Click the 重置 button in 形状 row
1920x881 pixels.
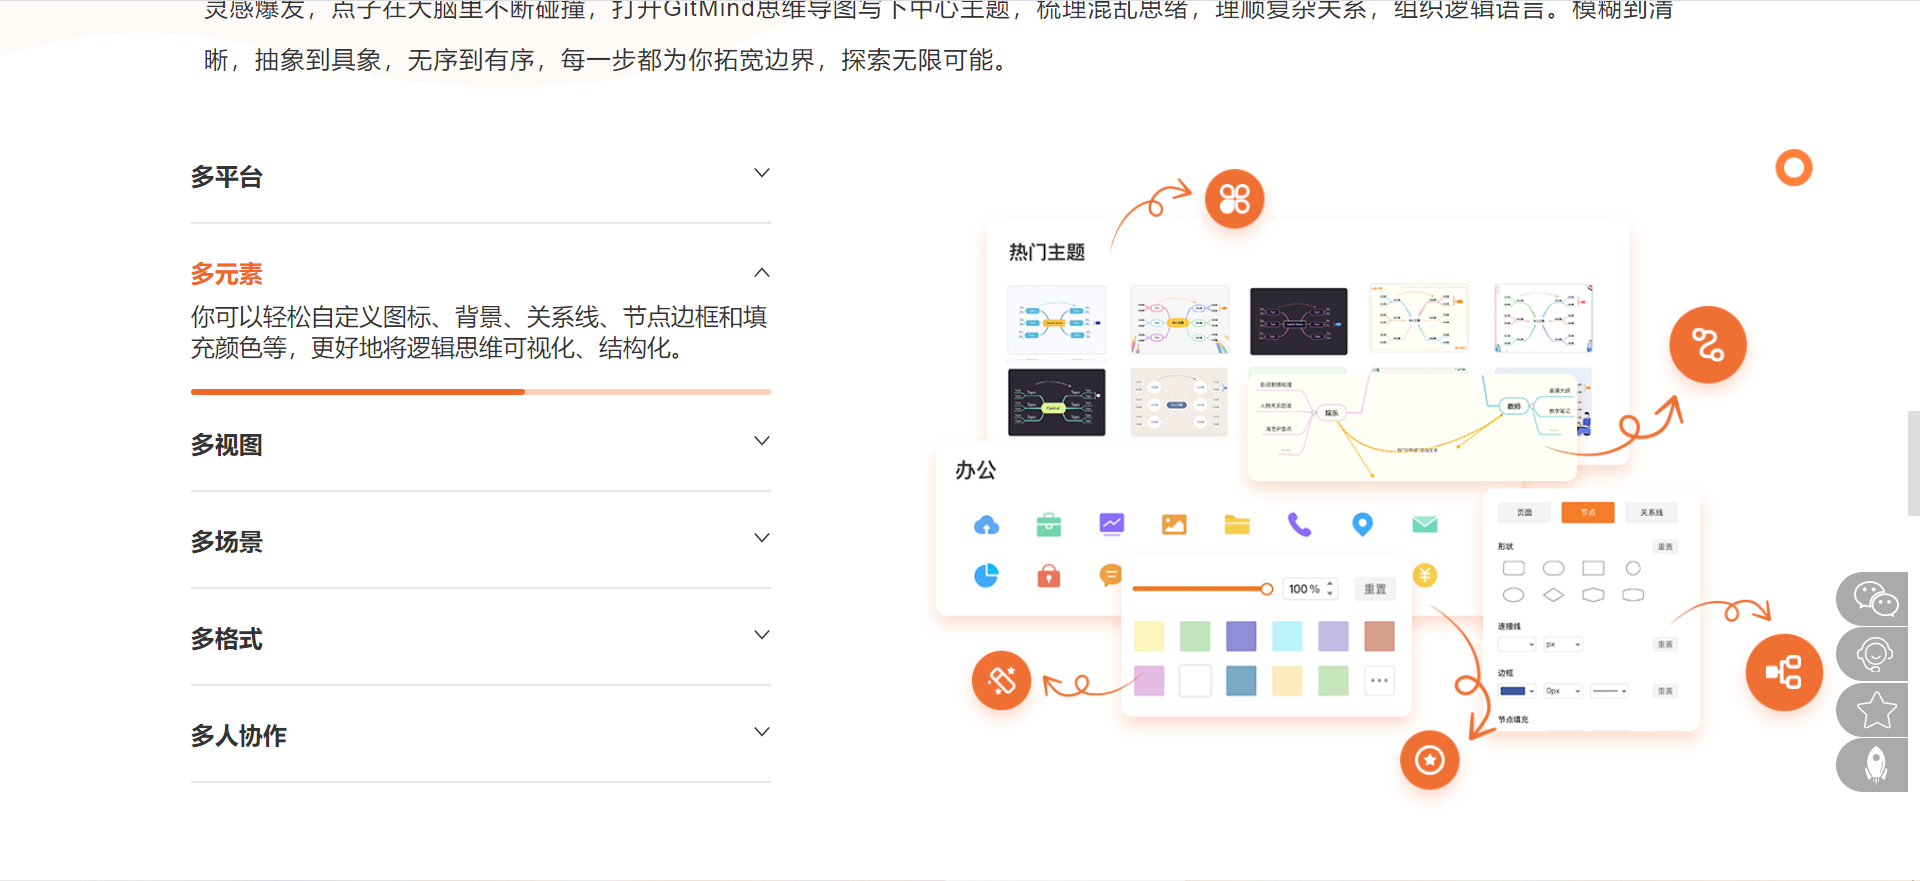[1665, 547]
